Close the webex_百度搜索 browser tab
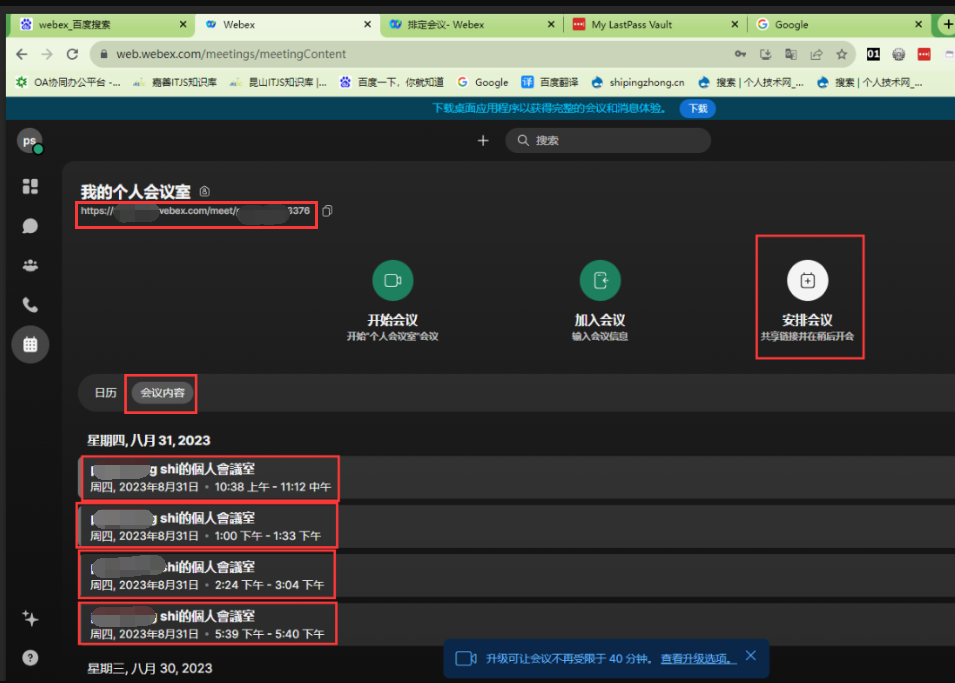This screenshot has width=955, height=683. pos(183,24)
